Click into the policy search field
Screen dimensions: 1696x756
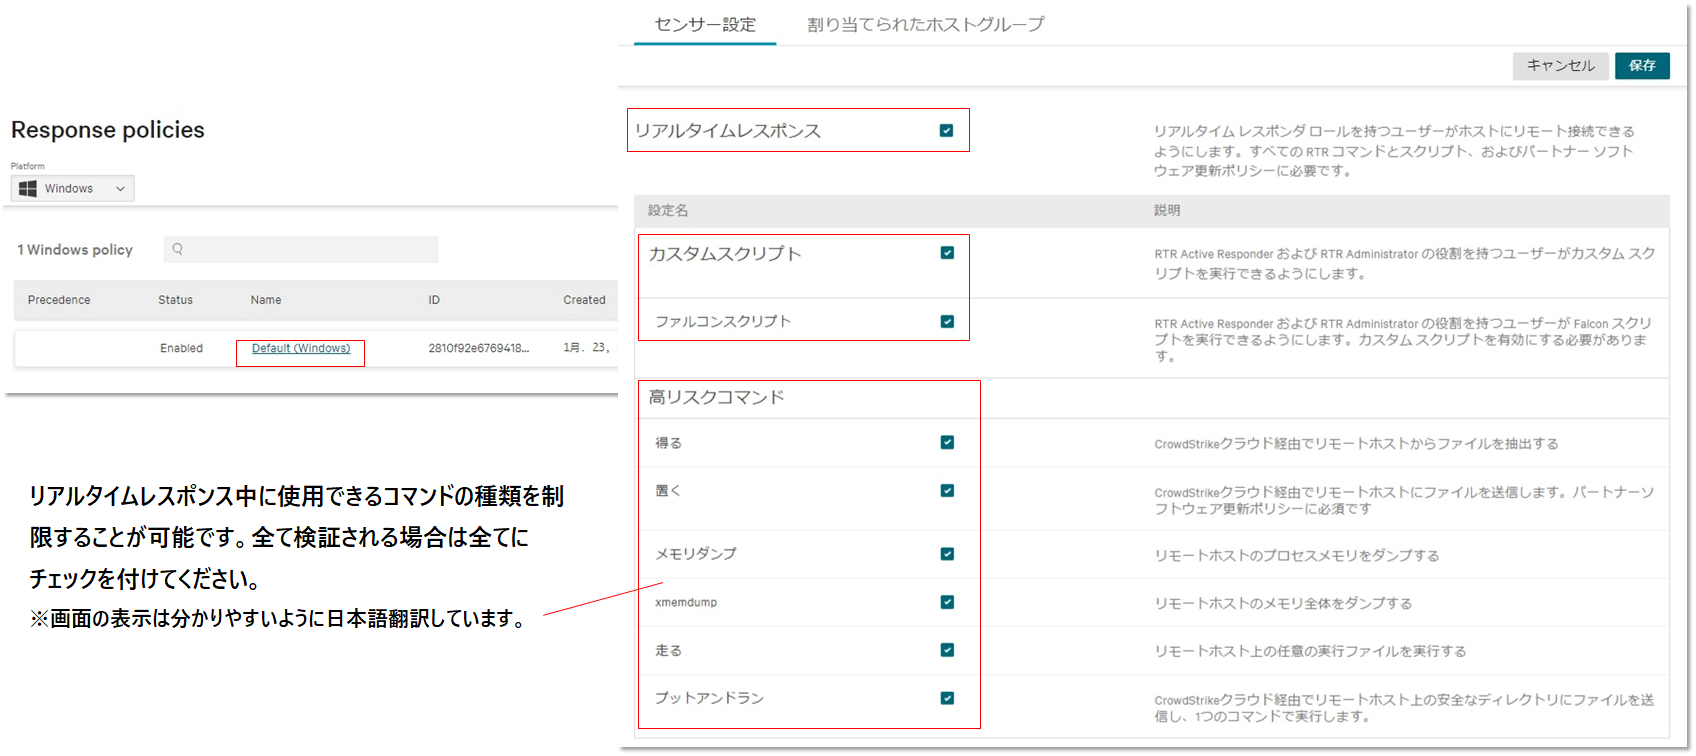(x=301, y=250)
